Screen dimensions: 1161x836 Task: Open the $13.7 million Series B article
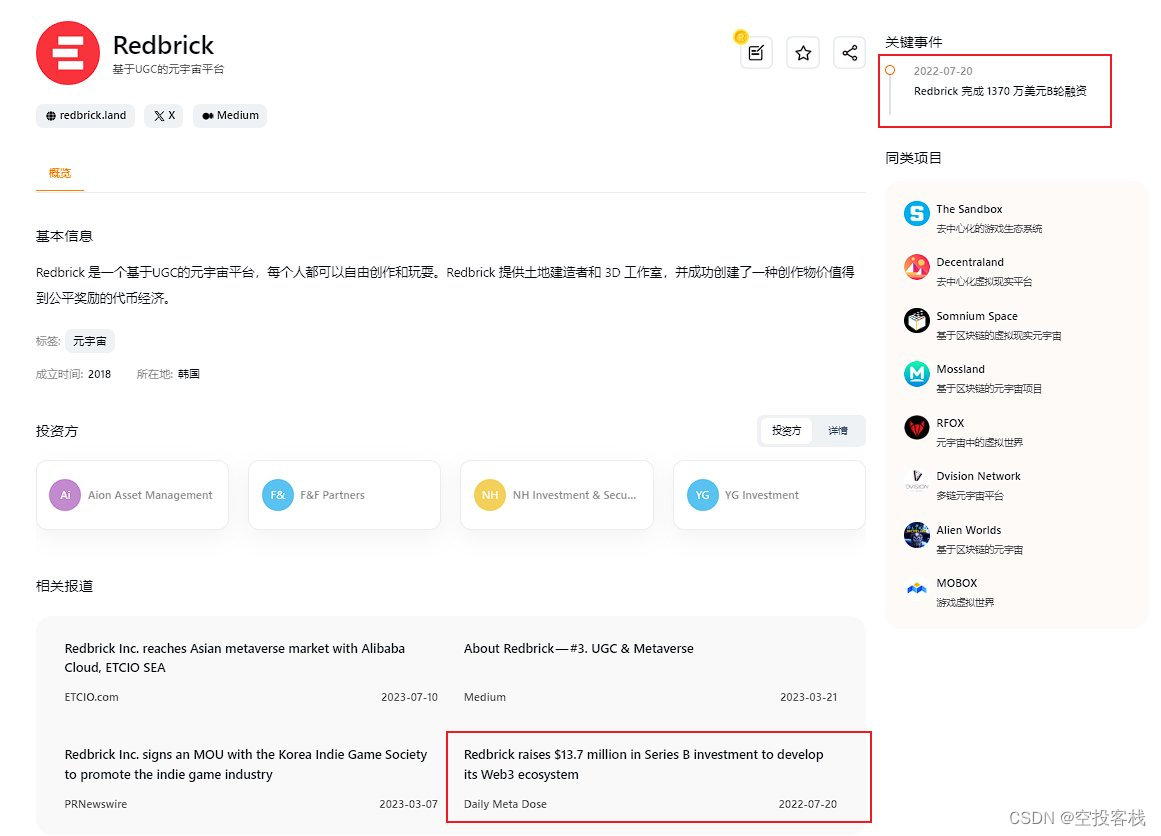(x=643, y=764)
